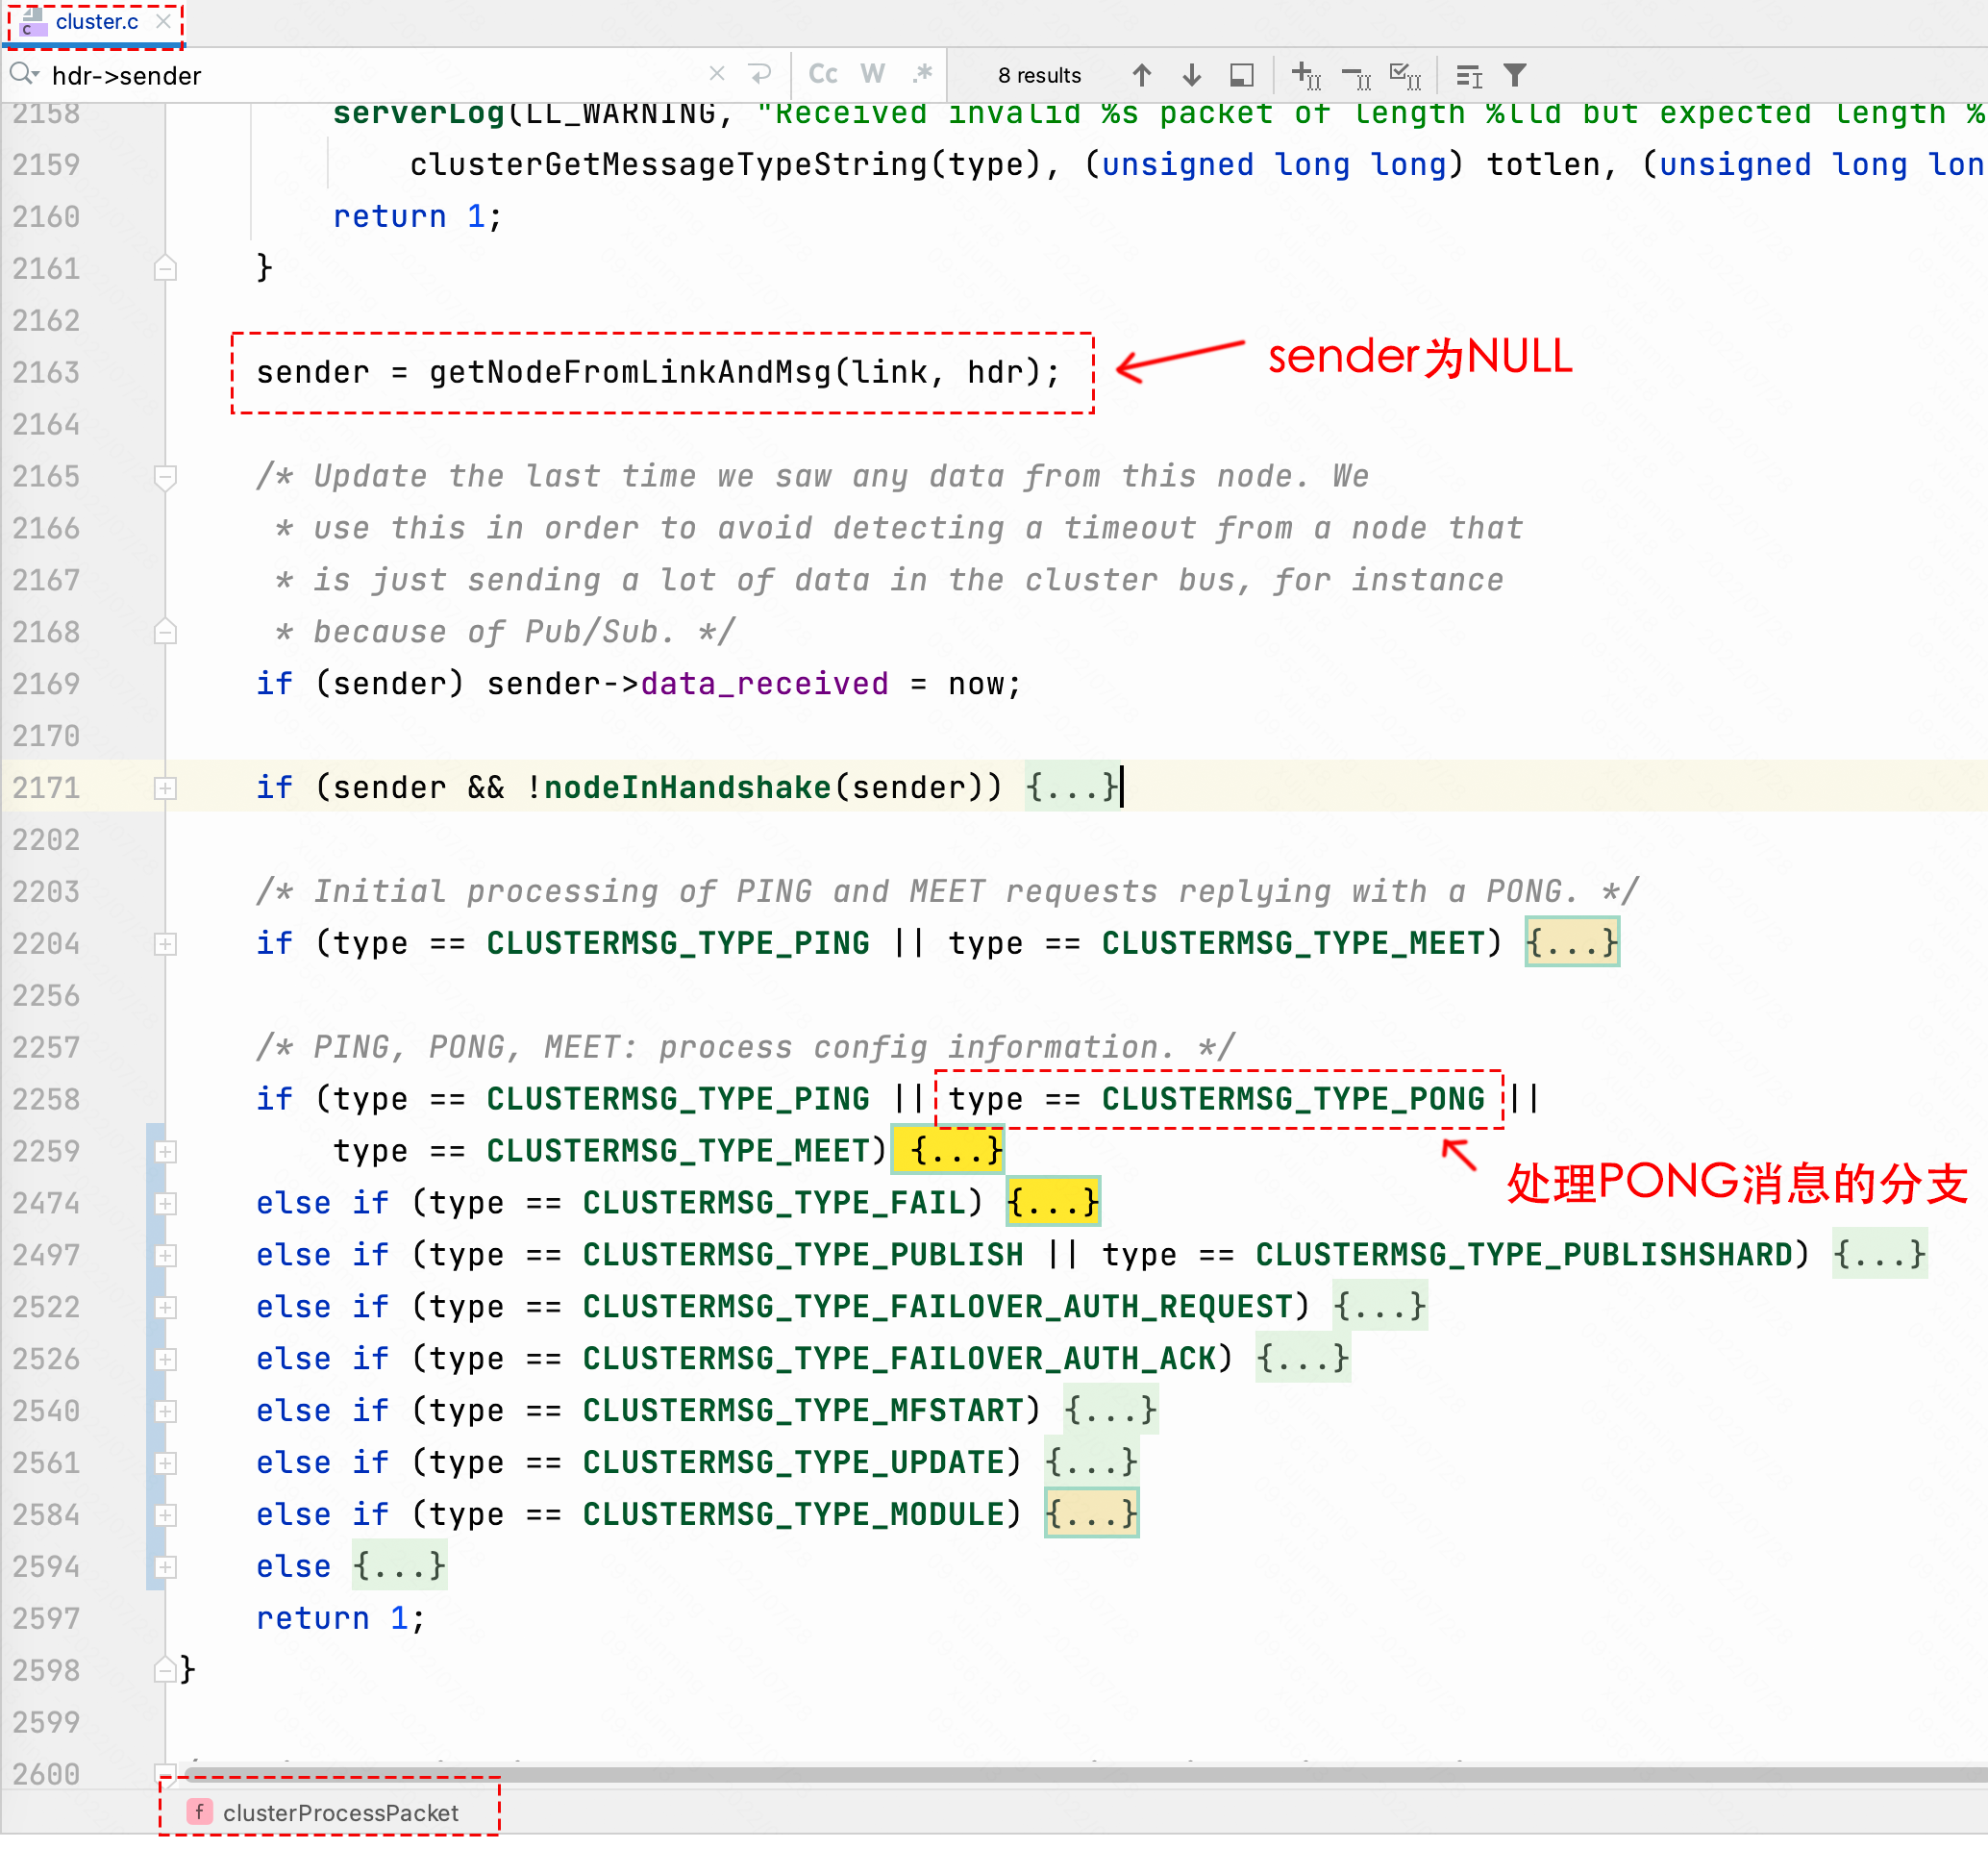Unselect occurrence icon in search bar
The image size is (1988, 1849).
coord(1356,75)
